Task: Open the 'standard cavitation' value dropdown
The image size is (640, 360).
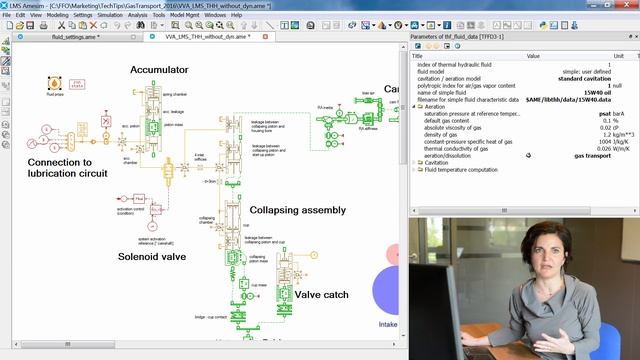Action: 584,78
